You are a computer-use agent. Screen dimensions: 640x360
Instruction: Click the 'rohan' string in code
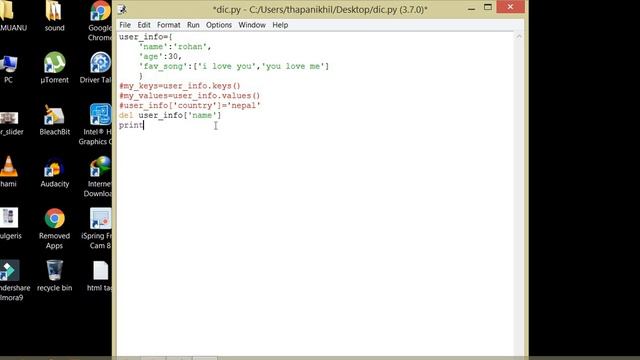190,47
